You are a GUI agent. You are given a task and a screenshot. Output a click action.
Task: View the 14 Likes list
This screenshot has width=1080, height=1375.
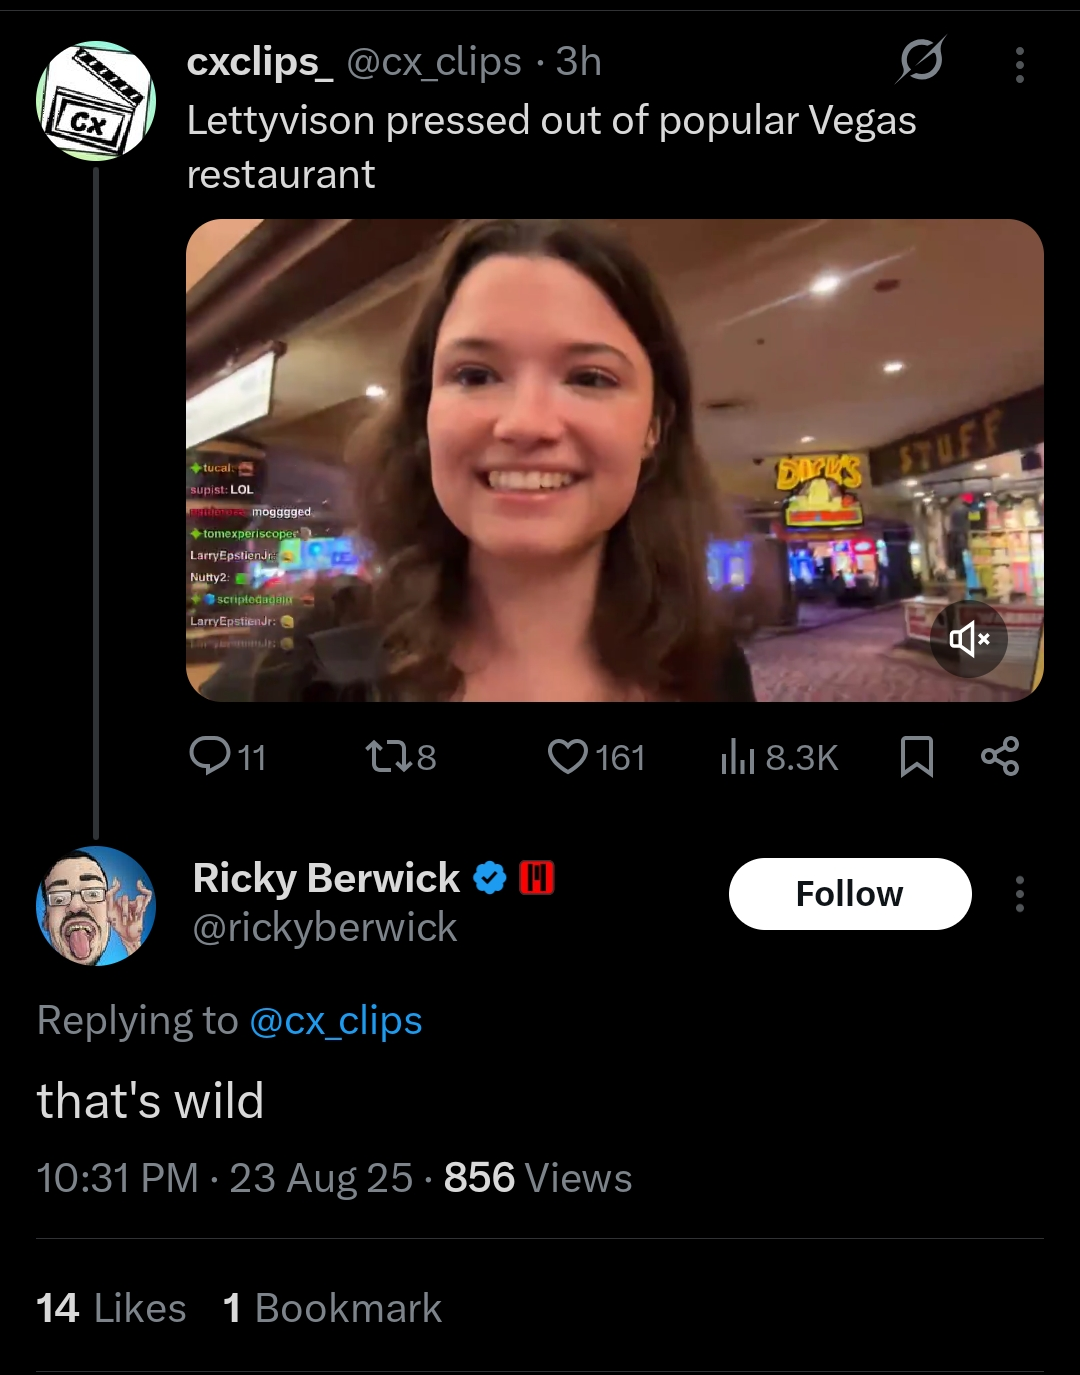point(111,1308)
